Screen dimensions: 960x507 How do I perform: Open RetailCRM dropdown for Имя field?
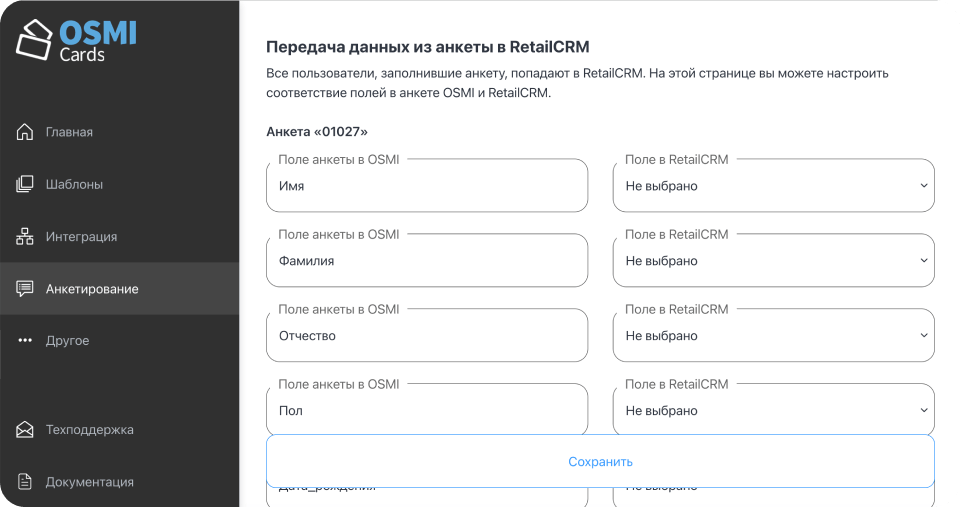[773, 186]
